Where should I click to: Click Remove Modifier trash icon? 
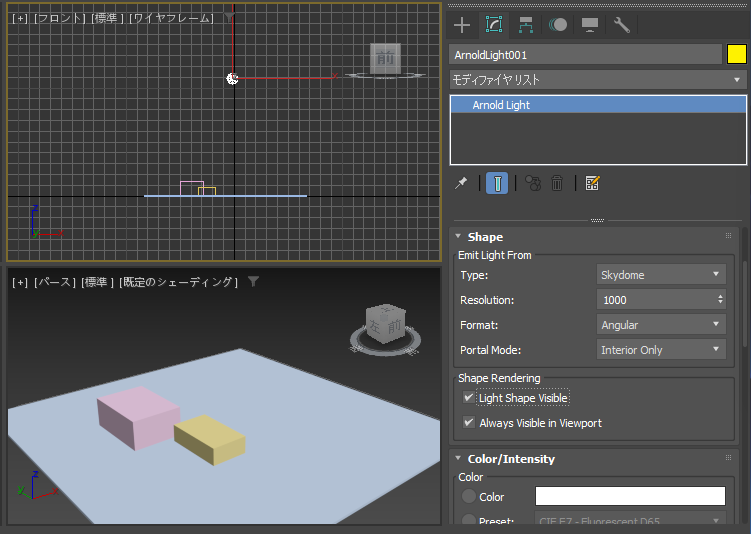coord(557,183)
